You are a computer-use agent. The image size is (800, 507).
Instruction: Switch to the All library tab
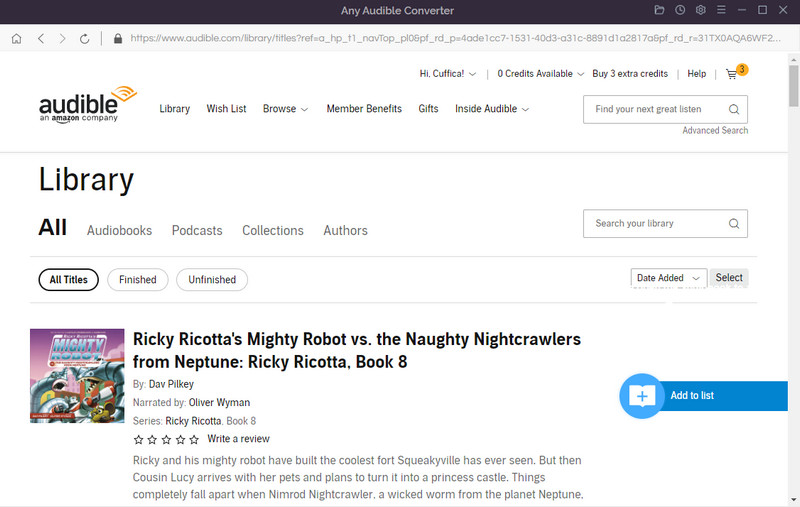[x=53, y=227]
